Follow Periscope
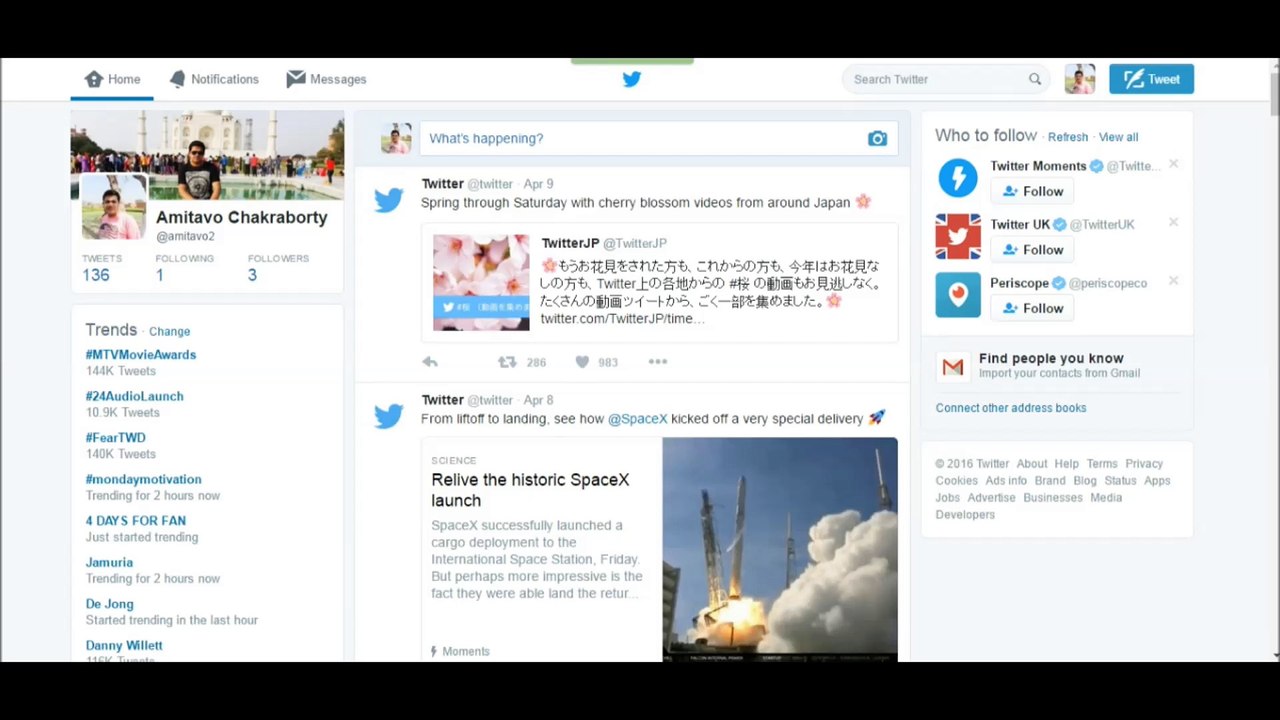The width and height of the screenshot is (1280, 720). tap(1032, 308)
